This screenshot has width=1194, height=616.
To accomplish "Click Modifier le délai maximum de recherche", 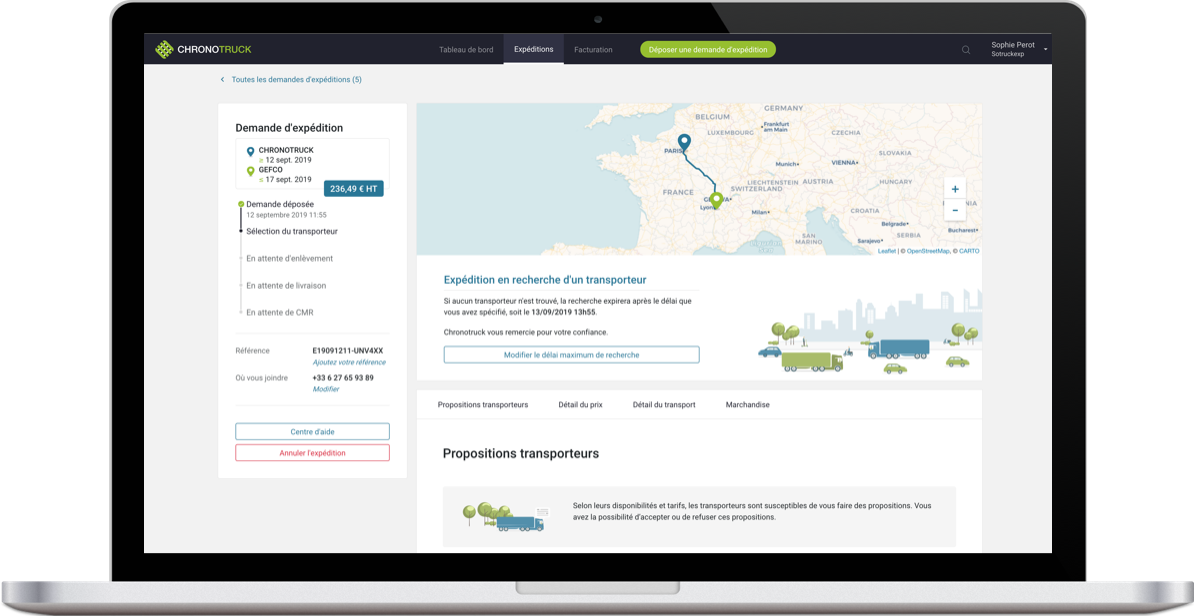I will pos(571,354).
